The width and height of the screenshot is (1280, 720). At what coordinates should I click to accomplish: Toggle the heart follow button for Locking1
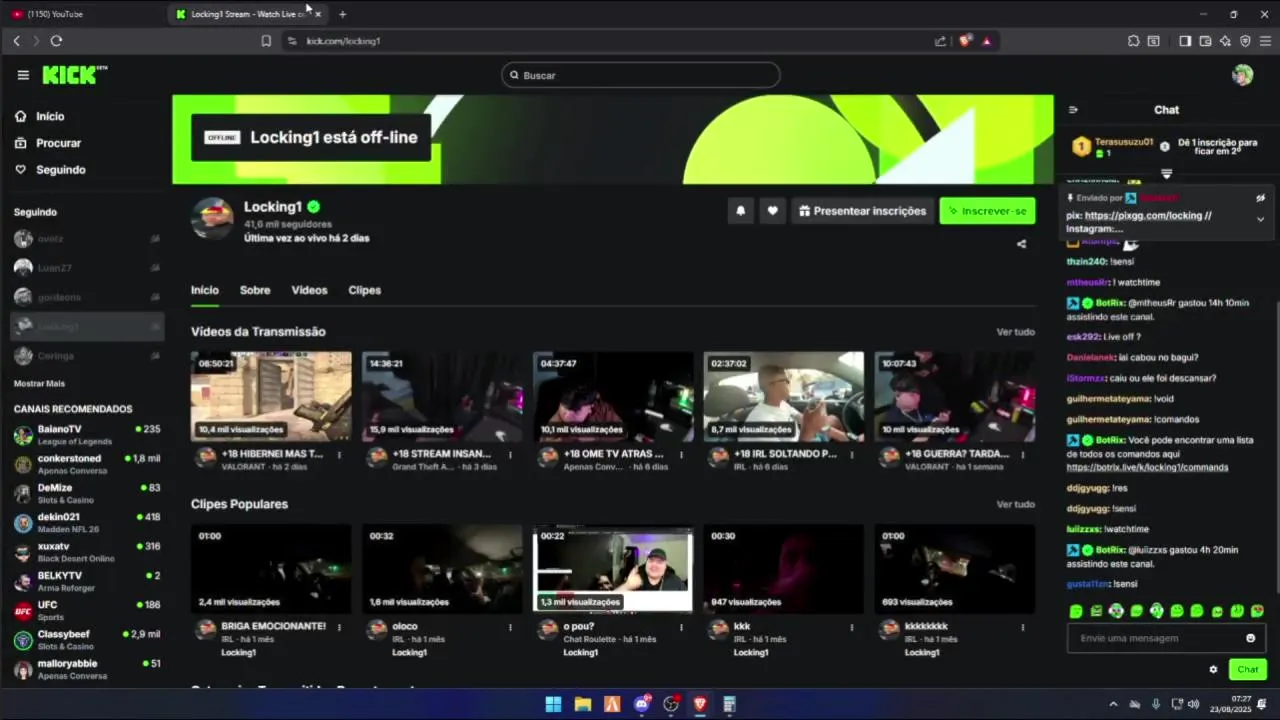tap(772, 211)
